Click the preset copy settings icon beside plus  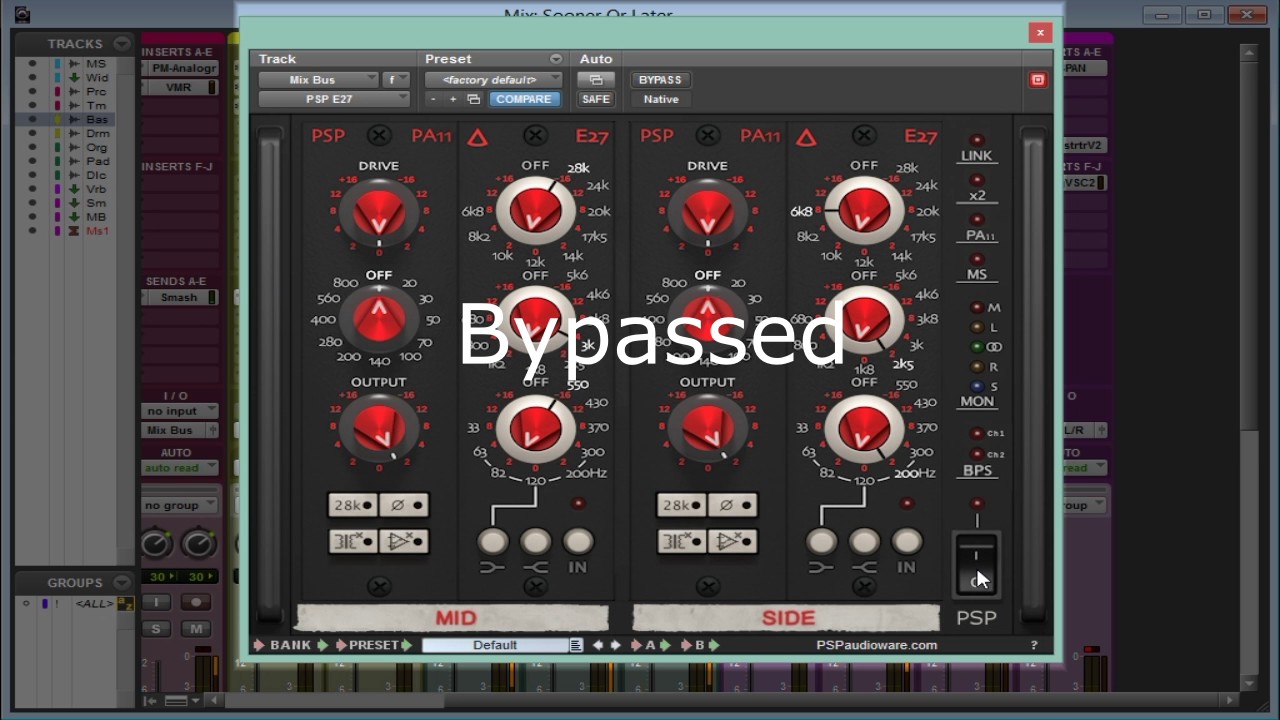(474, 99)
